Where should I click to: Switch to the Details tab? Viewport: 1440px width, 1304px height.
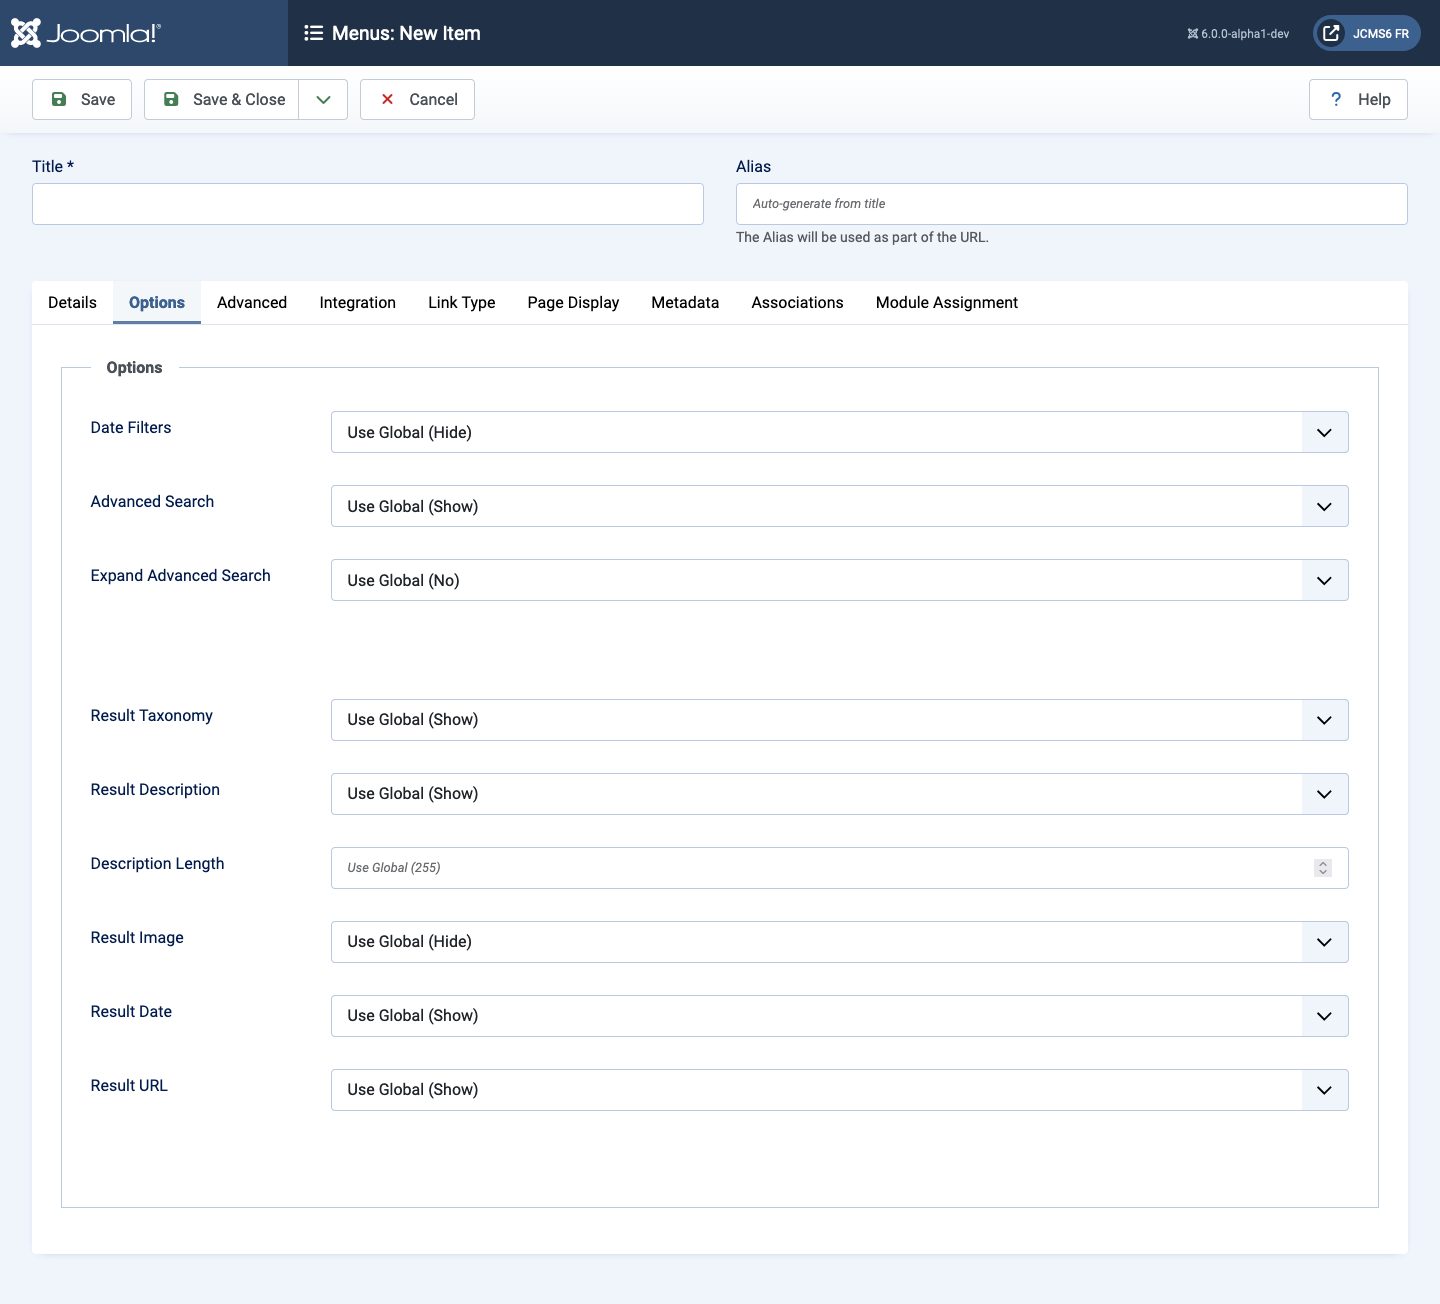pyautogui.click(x=72, y=302)
